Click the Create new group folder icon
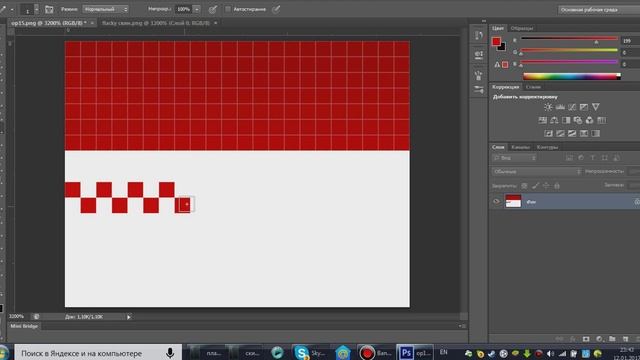The width and height of the screenshot is (640, 360). (612, 339)
